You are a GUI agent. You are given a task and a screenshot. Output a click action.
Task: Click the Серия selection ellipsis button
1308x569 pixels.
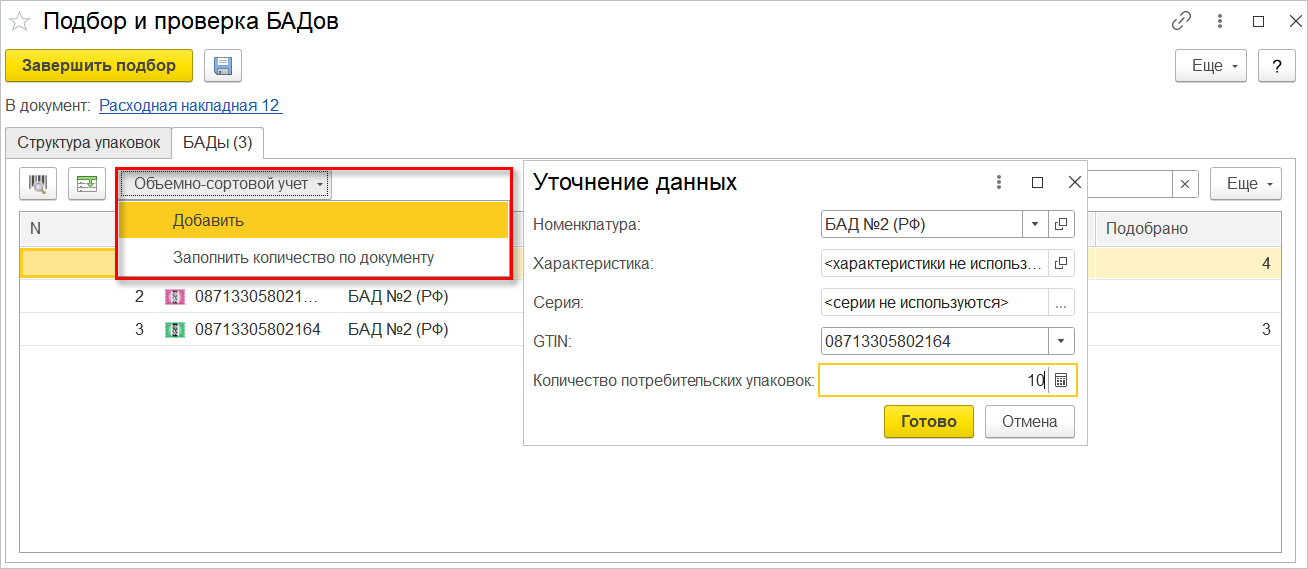point(1061,302)
